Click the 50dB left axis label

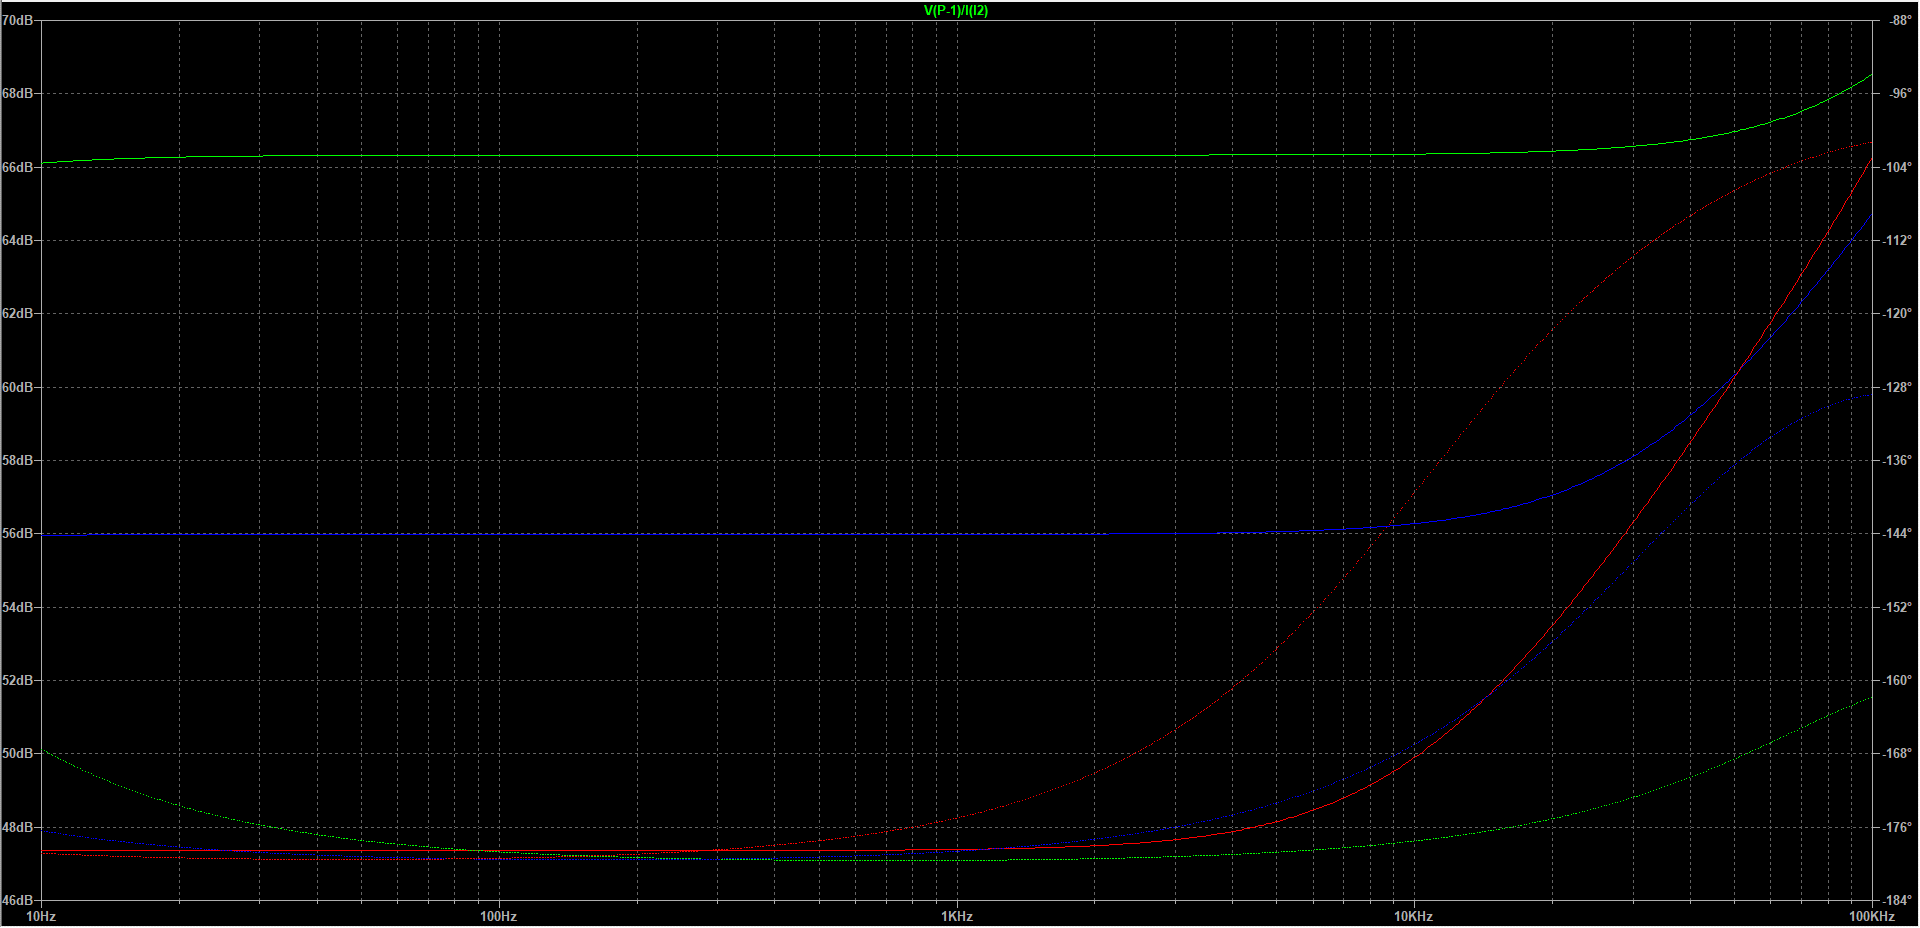pos(17,753)
